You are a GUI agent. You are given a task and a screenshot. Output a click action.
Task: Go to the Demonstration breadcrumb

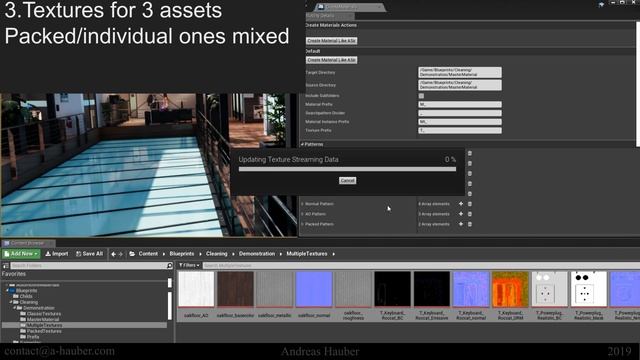click(x=257, y=254)
